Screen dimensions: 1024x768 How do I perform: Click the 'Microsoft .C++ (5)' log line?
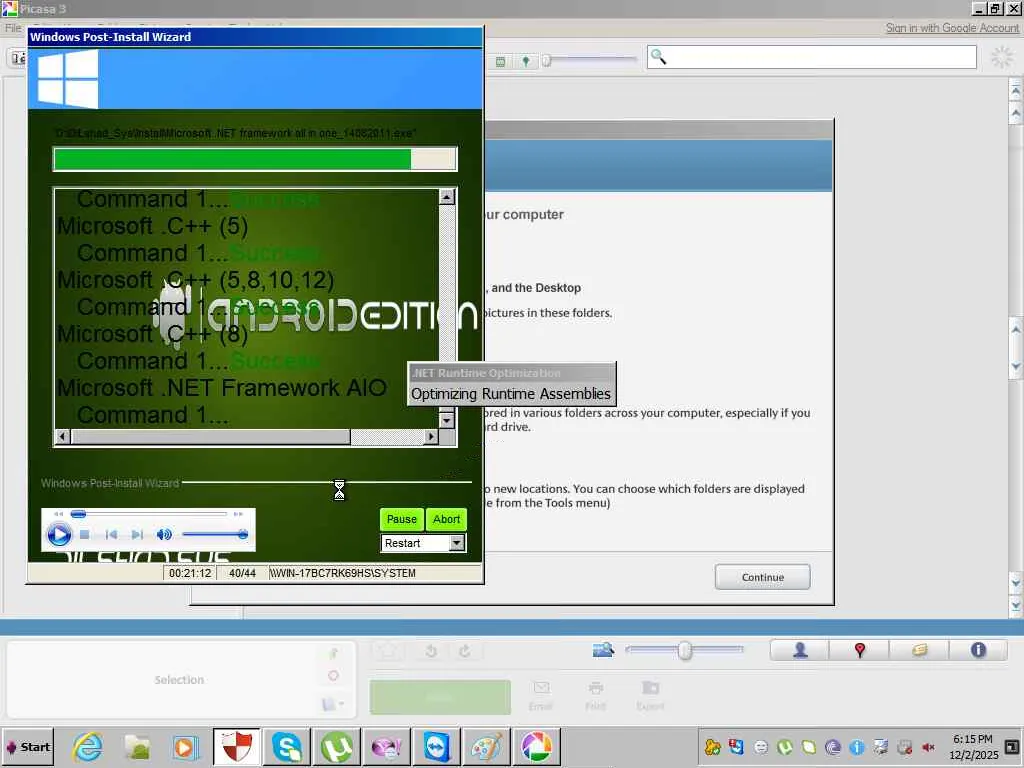pyautogui.click(x=152, y=226)
